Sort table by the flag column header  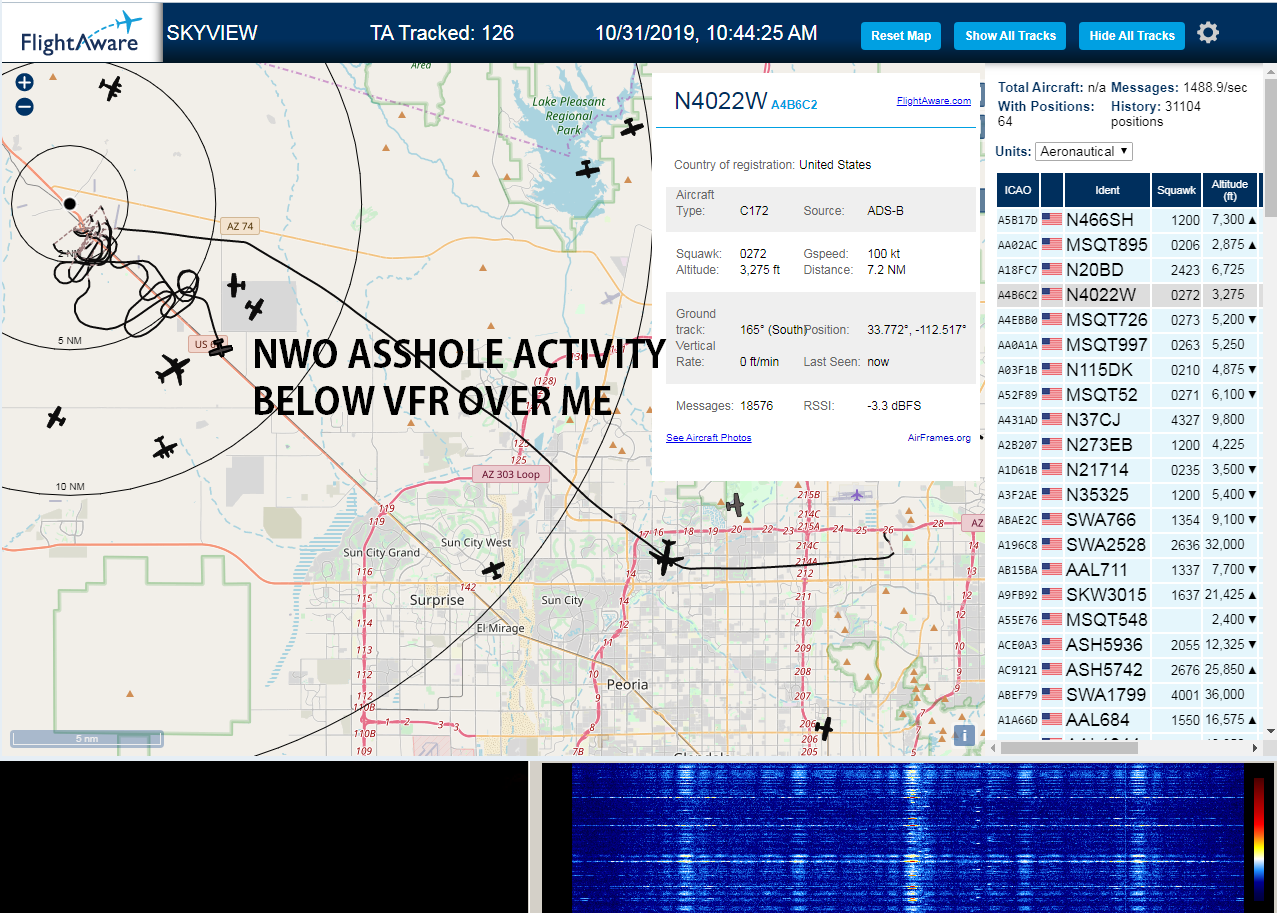[x=1051, y=189]
